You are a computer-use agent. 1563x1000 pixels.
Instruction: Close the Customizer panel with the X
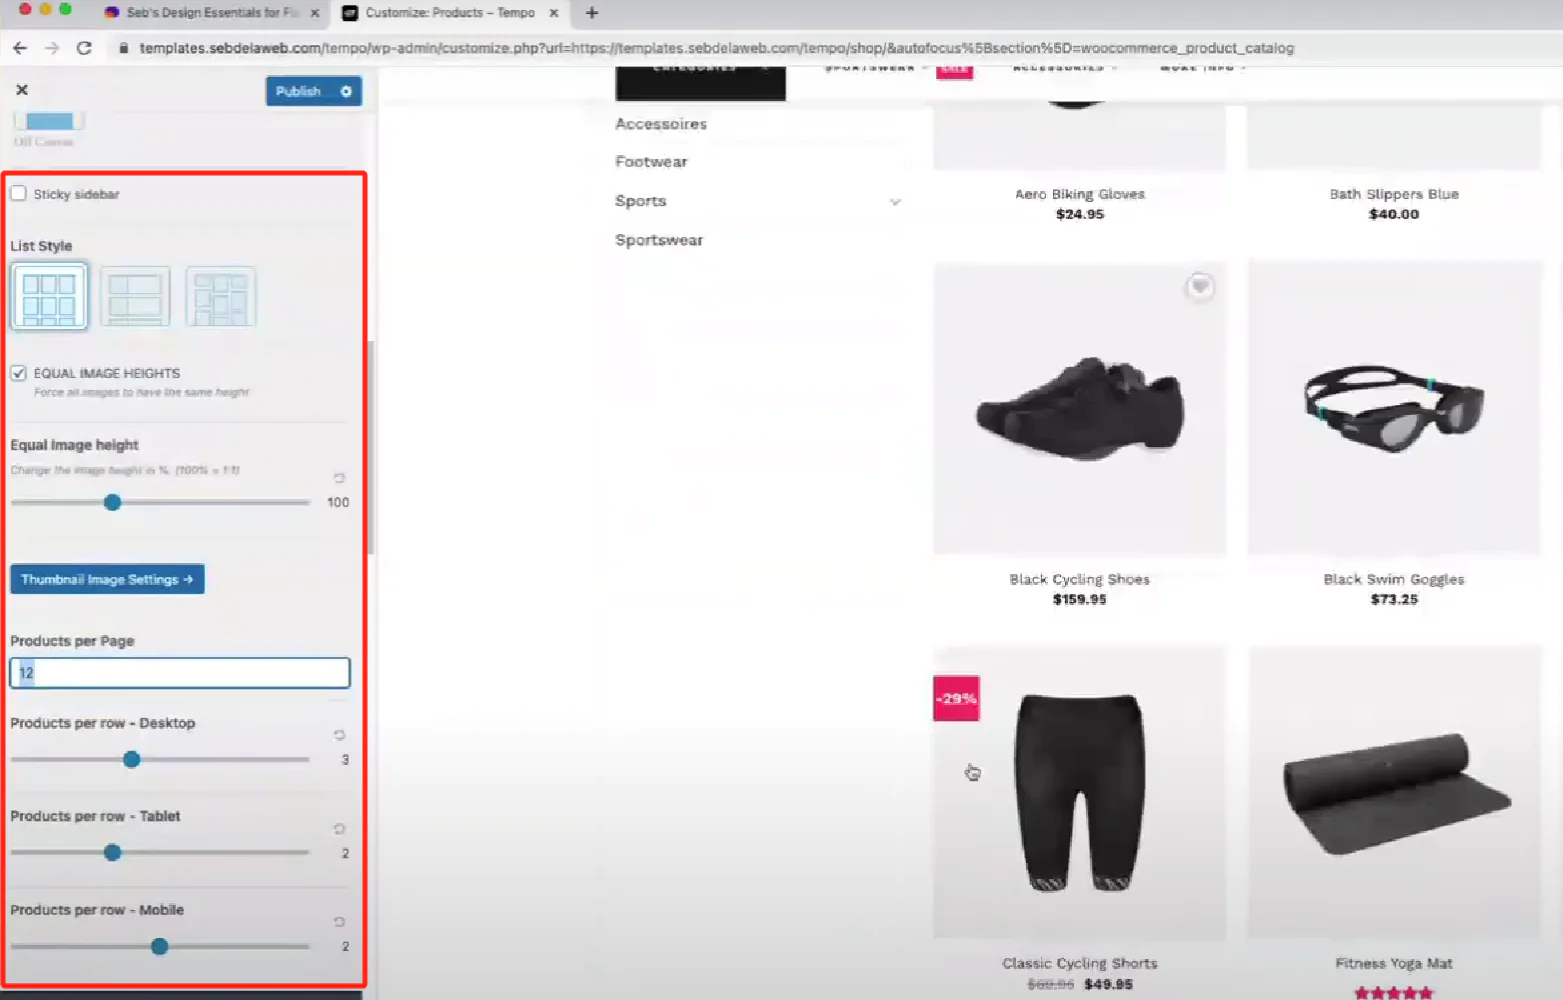point(21,89)
